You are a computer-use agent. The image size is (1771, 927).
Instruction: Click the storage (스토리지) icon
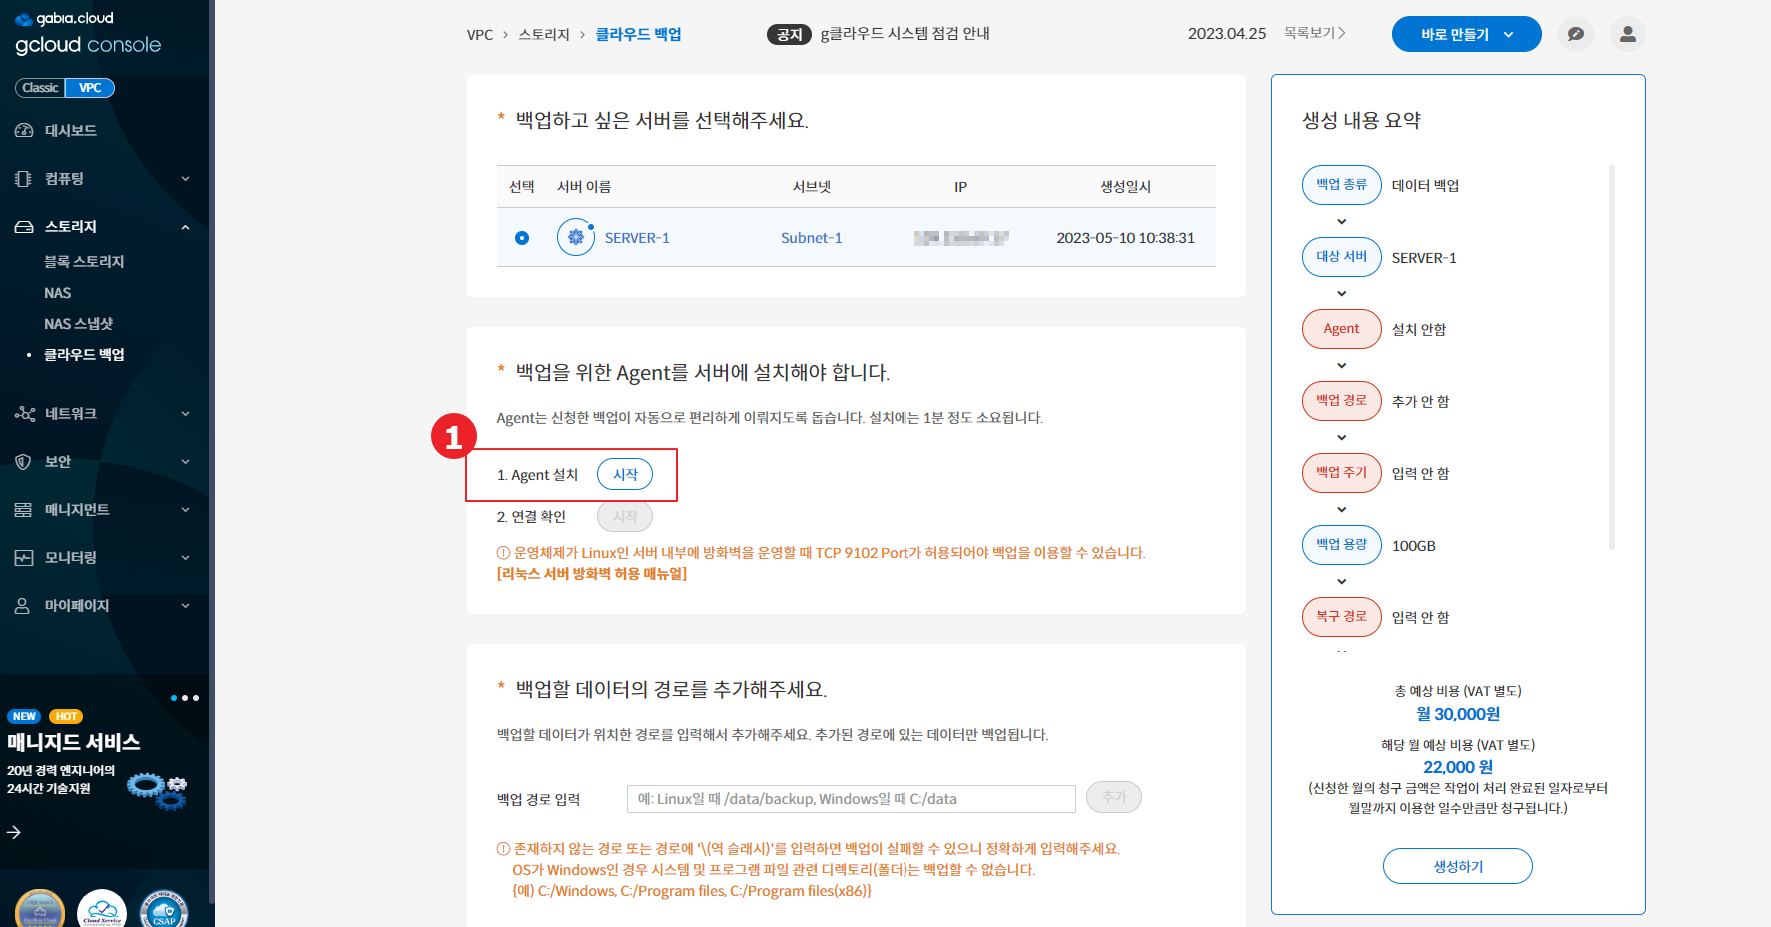pos(24,227)
